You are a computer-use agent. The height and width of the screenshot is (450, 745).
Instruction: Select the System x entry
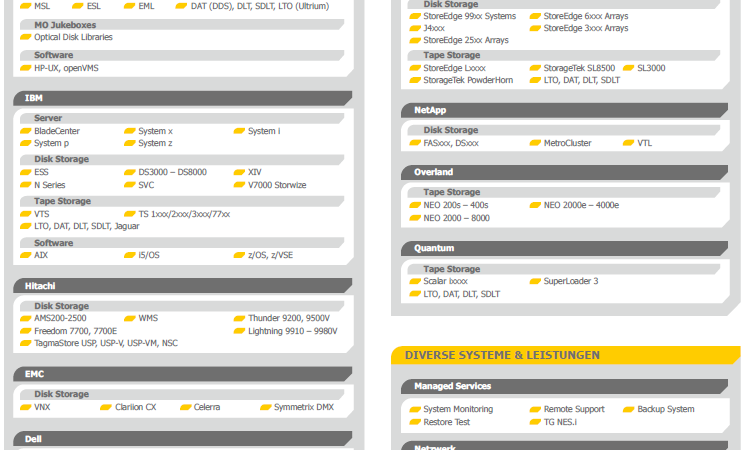tap(155, 131)
